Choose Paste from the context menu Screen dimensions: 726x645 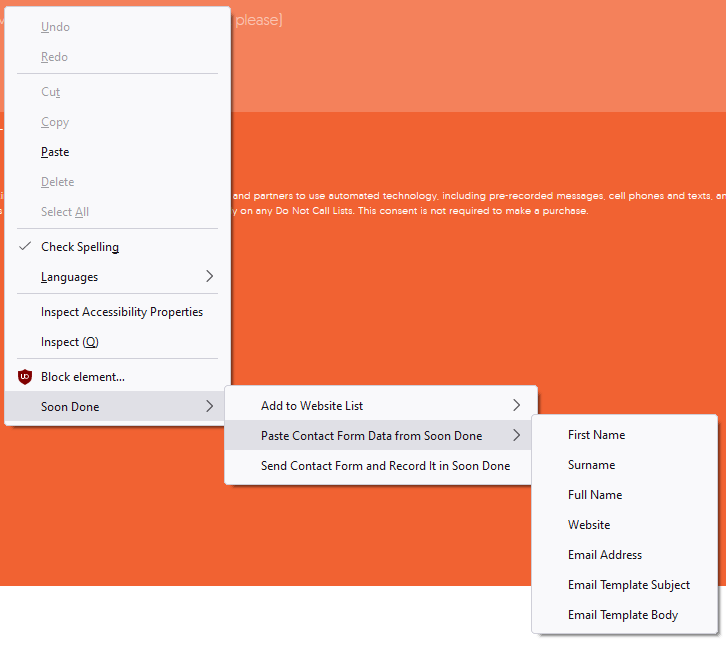pos(118,152)
